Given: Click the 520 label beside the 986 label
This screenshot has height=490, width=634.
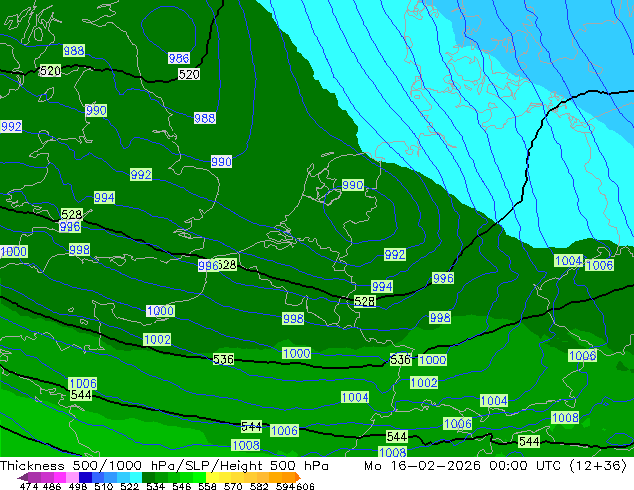Looking at the screenshot, I should [x=189, y=74].
